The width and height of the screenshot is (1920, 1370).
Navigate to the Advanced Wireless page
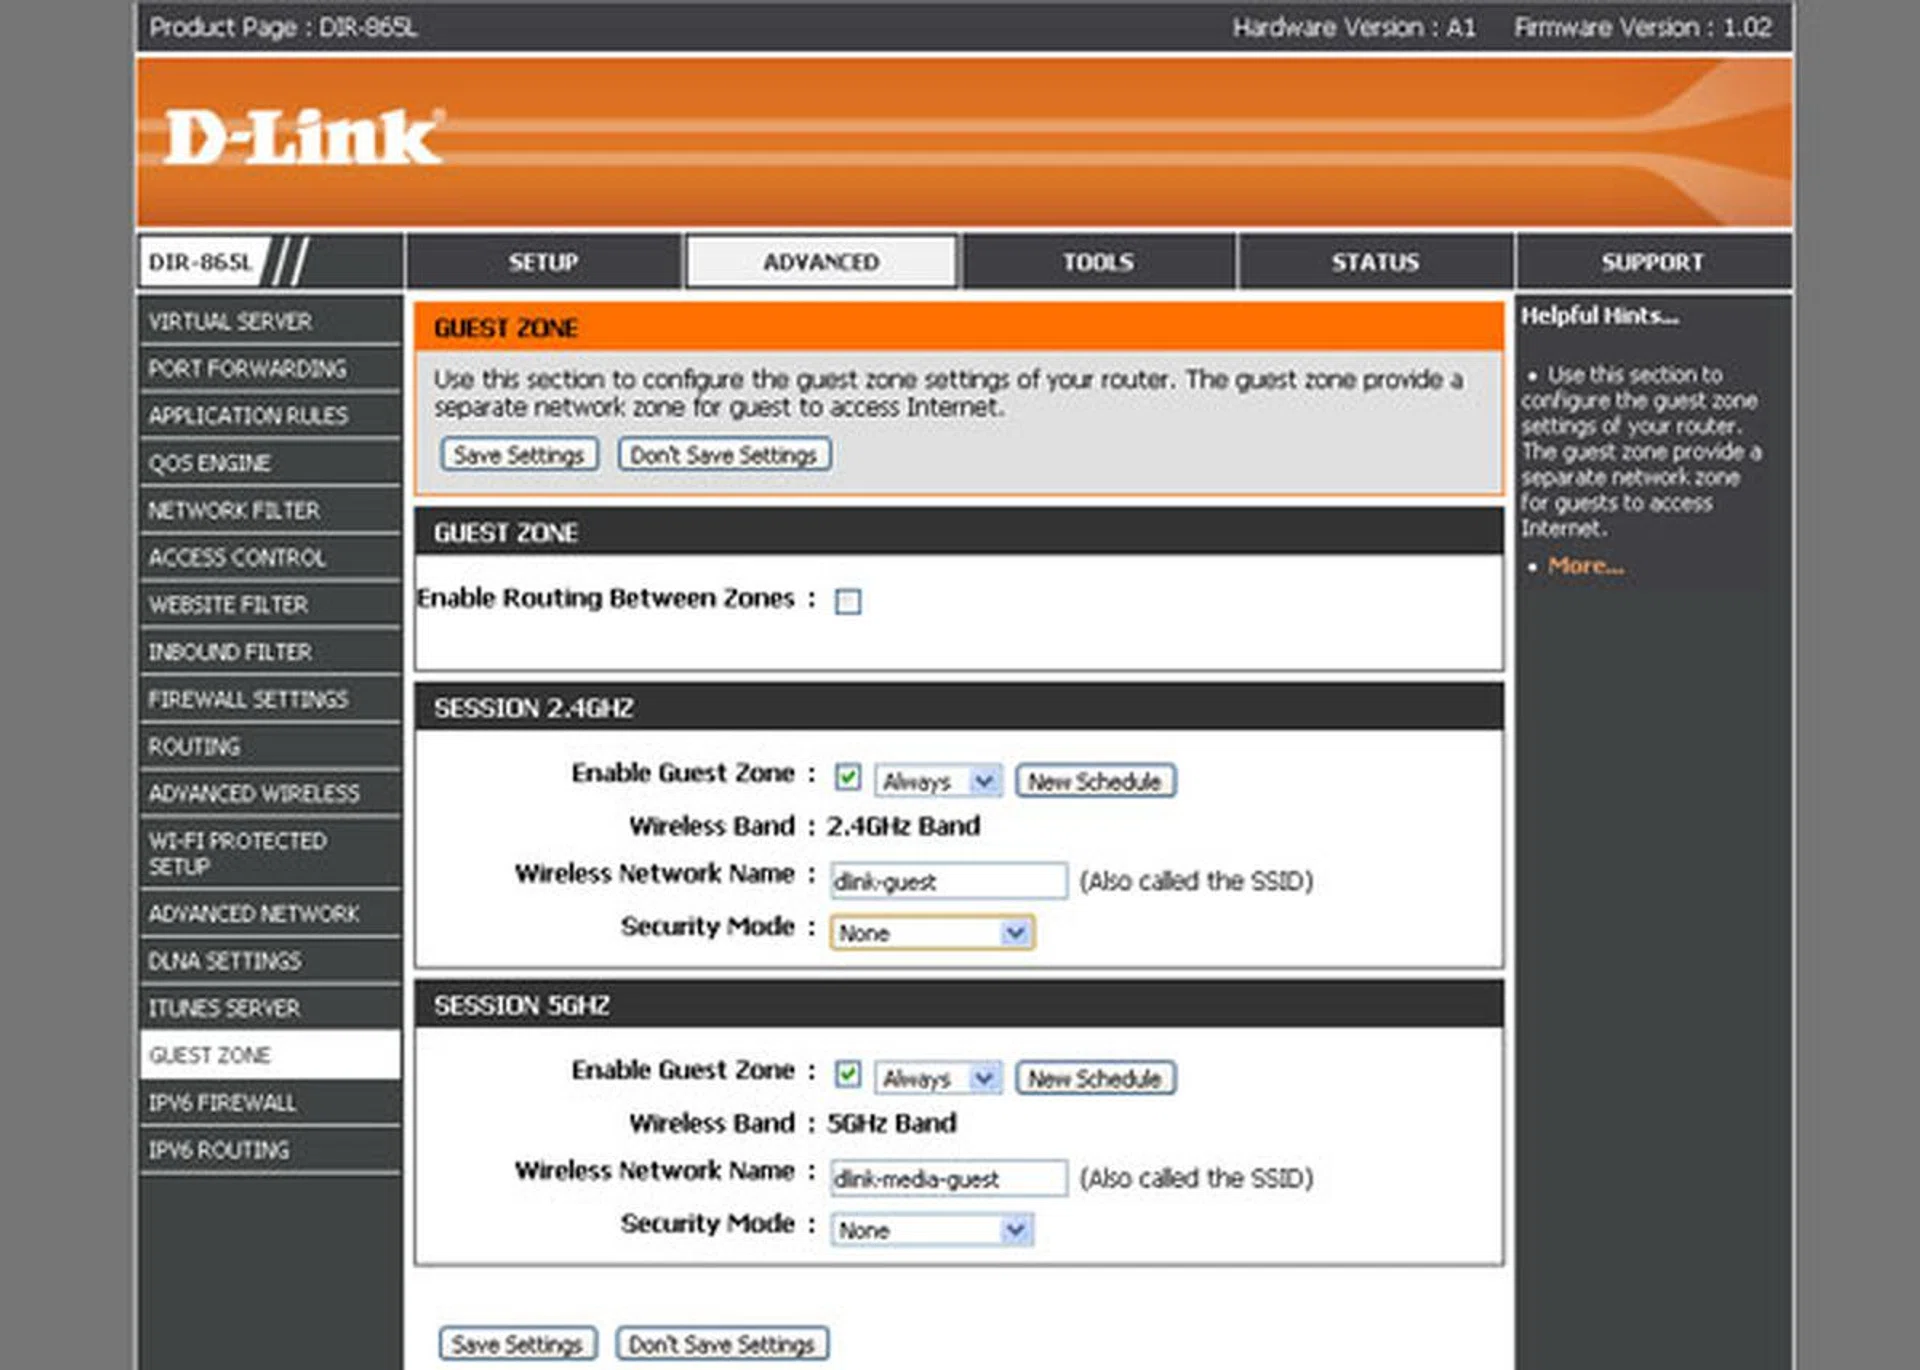(x=254, y=794)
